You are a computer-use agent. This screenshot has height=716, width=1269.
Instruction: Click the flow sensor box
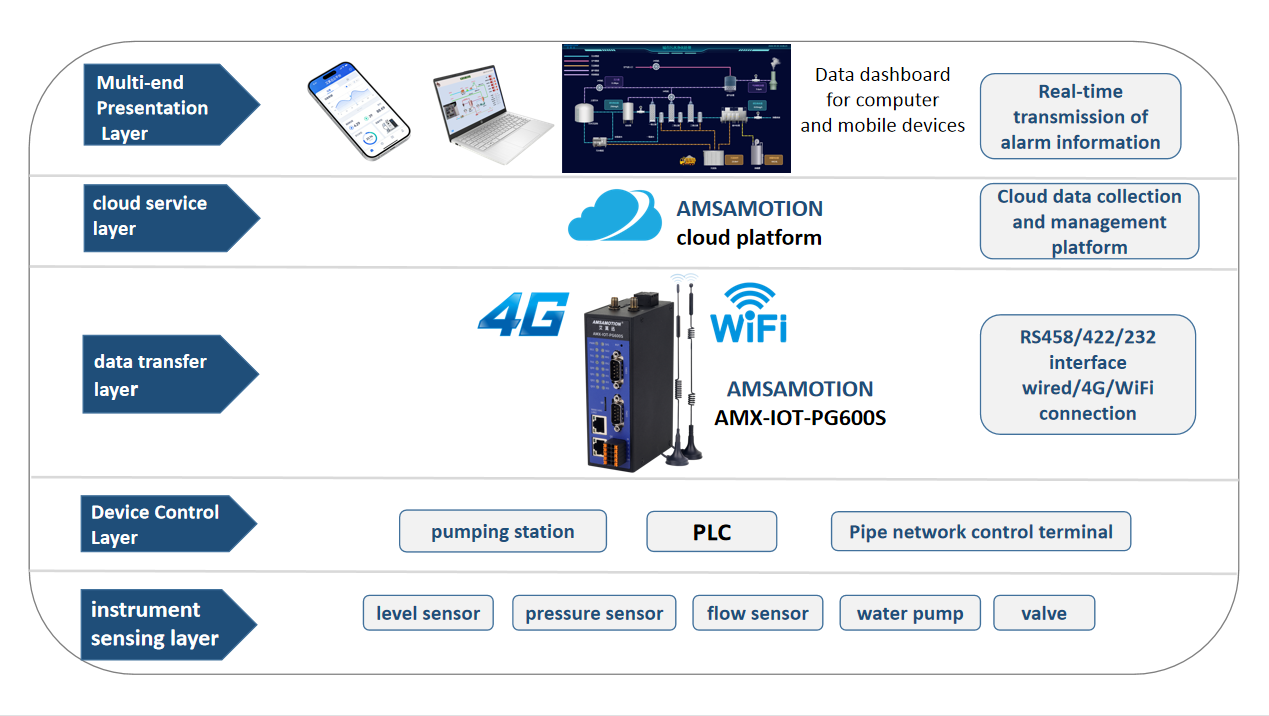(758, 613)
